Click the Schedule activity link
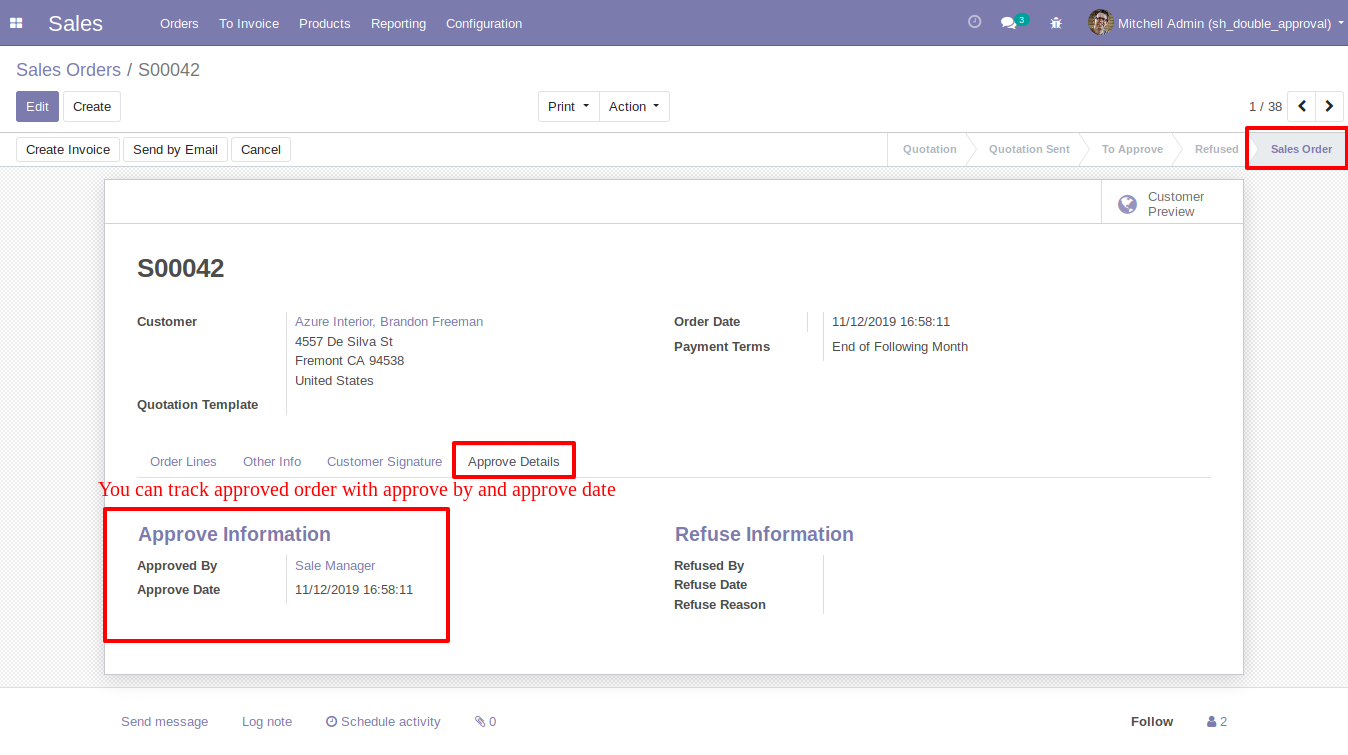The height and width of the screenshot is (755, 1348). [x=383, y=721]
